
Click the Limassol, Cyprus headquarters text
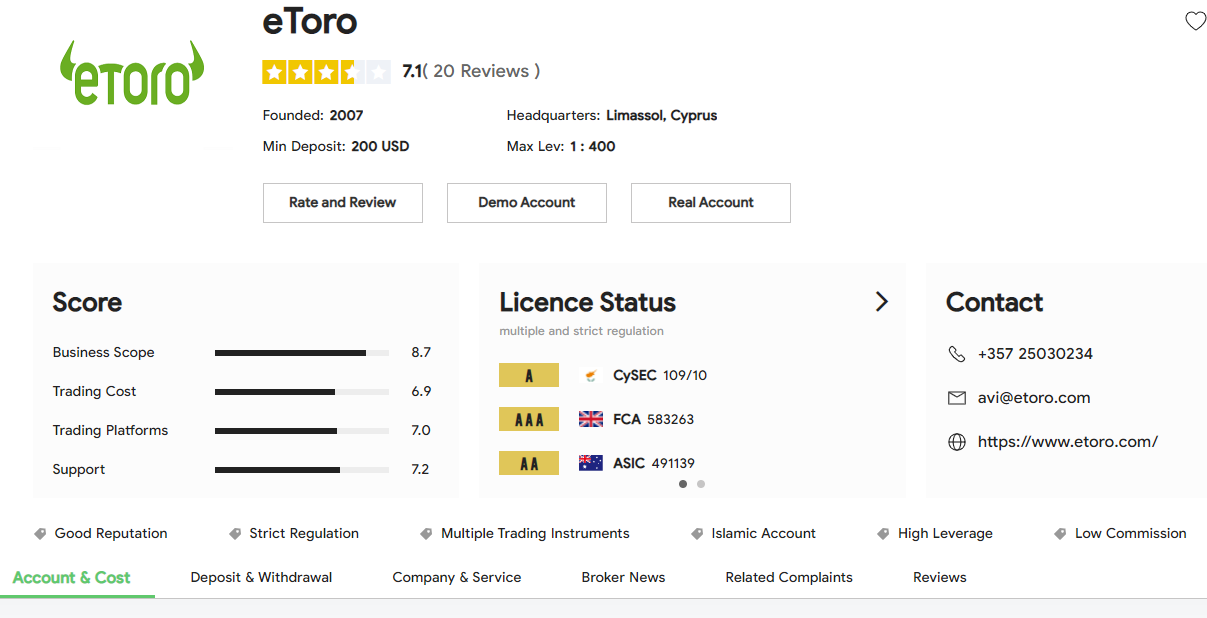(x=662, y=115)
